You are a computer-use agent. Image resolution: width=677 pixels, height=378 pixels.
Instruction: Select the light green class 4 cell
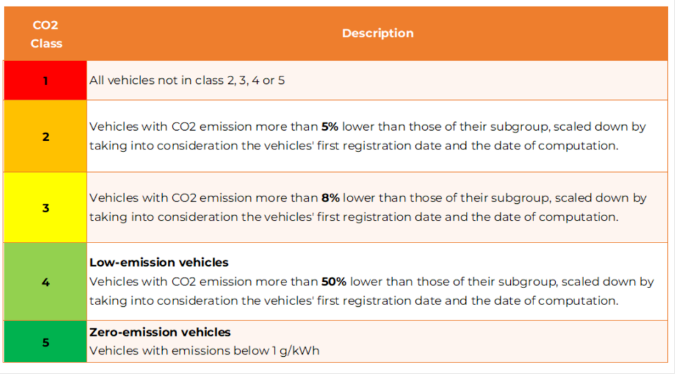pyautogui.click(x=45, y=282)
